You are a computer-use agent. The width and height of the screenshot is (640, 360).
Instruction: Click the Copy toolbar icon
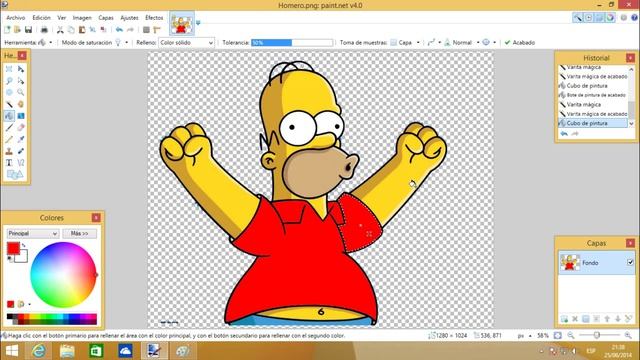point(71,29)
